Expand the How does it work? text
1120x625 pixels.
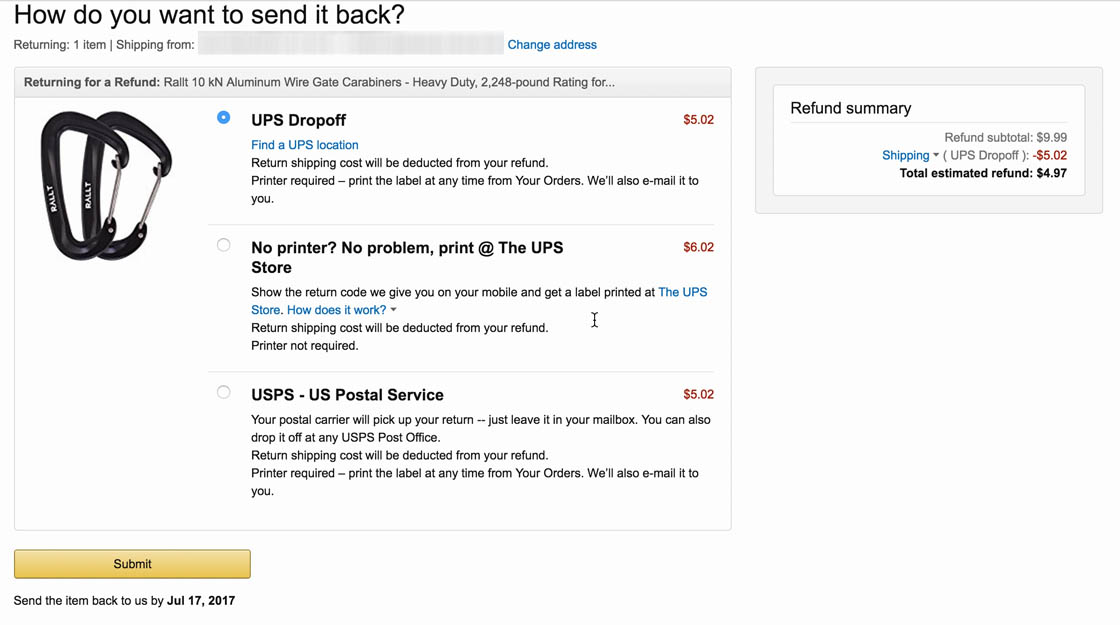[336, 310]
